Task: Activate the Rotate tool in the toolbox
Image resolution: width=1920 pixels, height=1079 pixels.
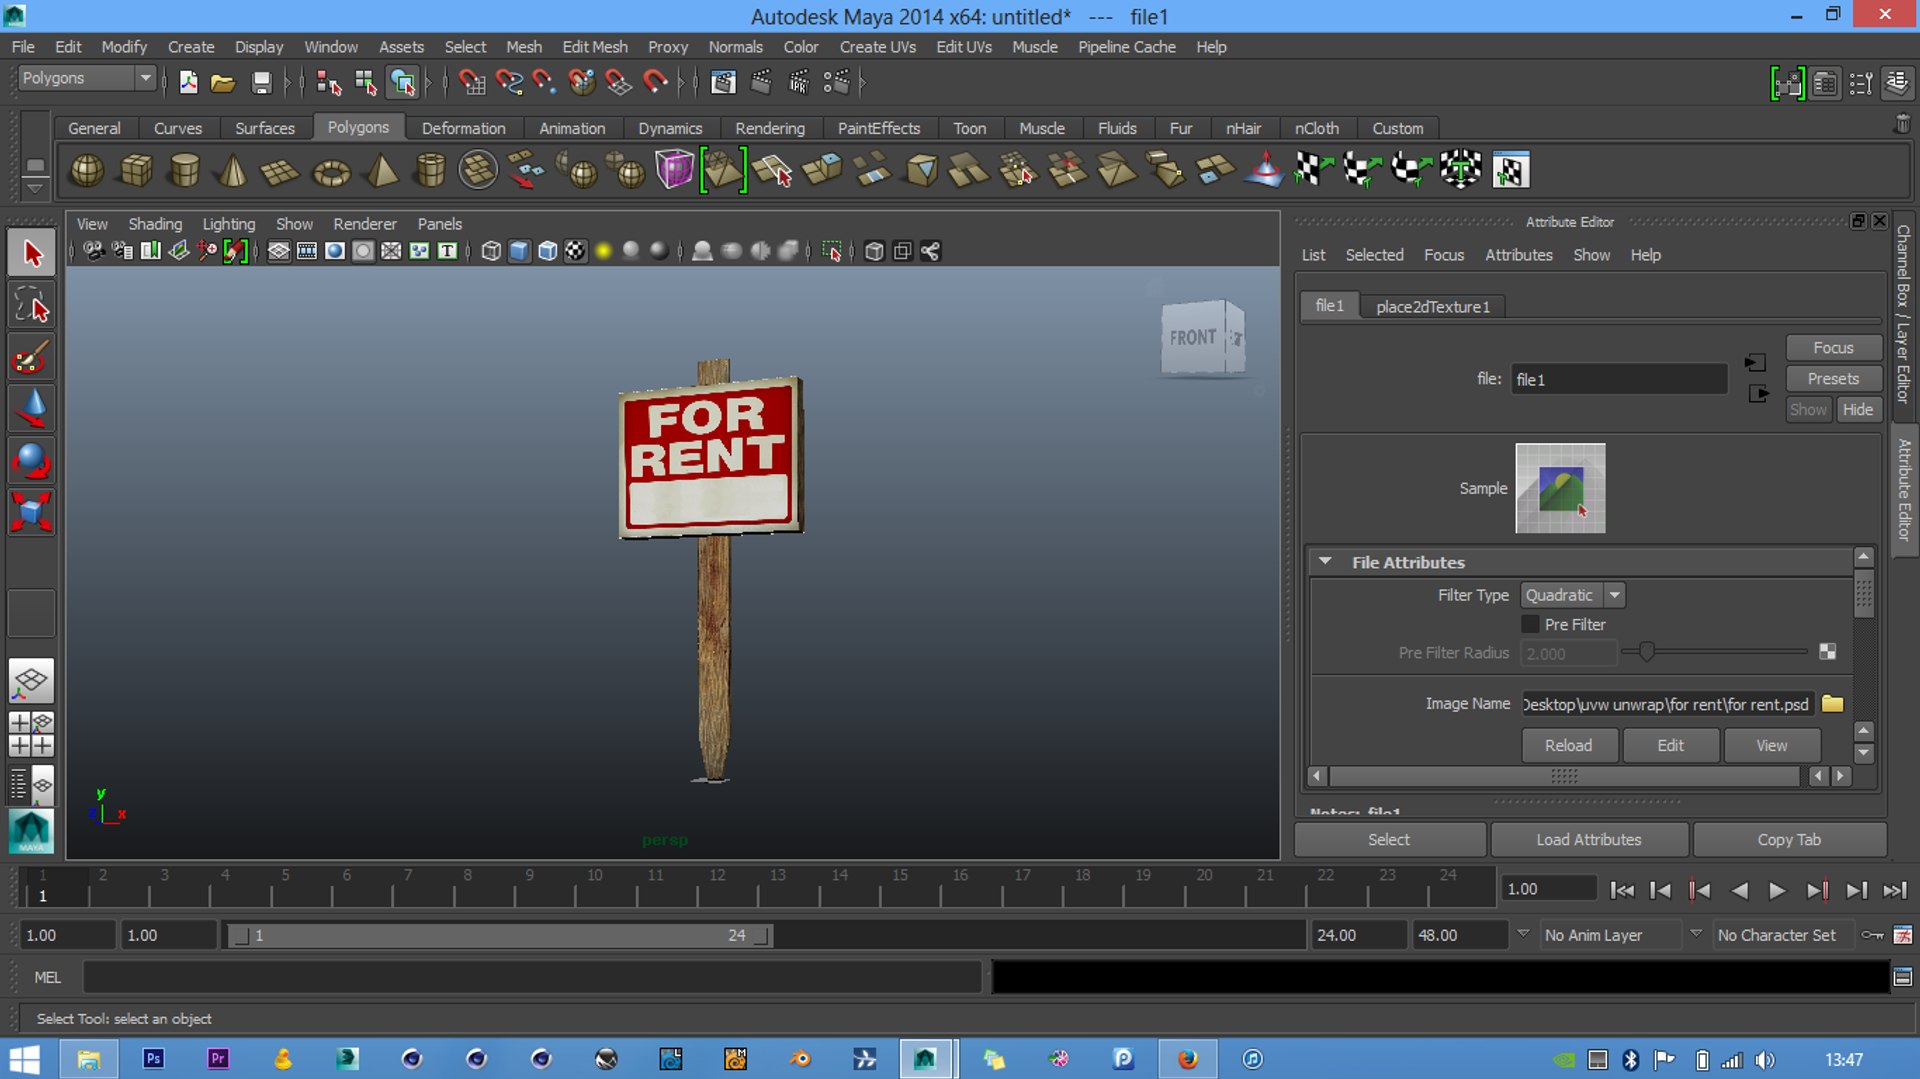Action: [32, 461]
